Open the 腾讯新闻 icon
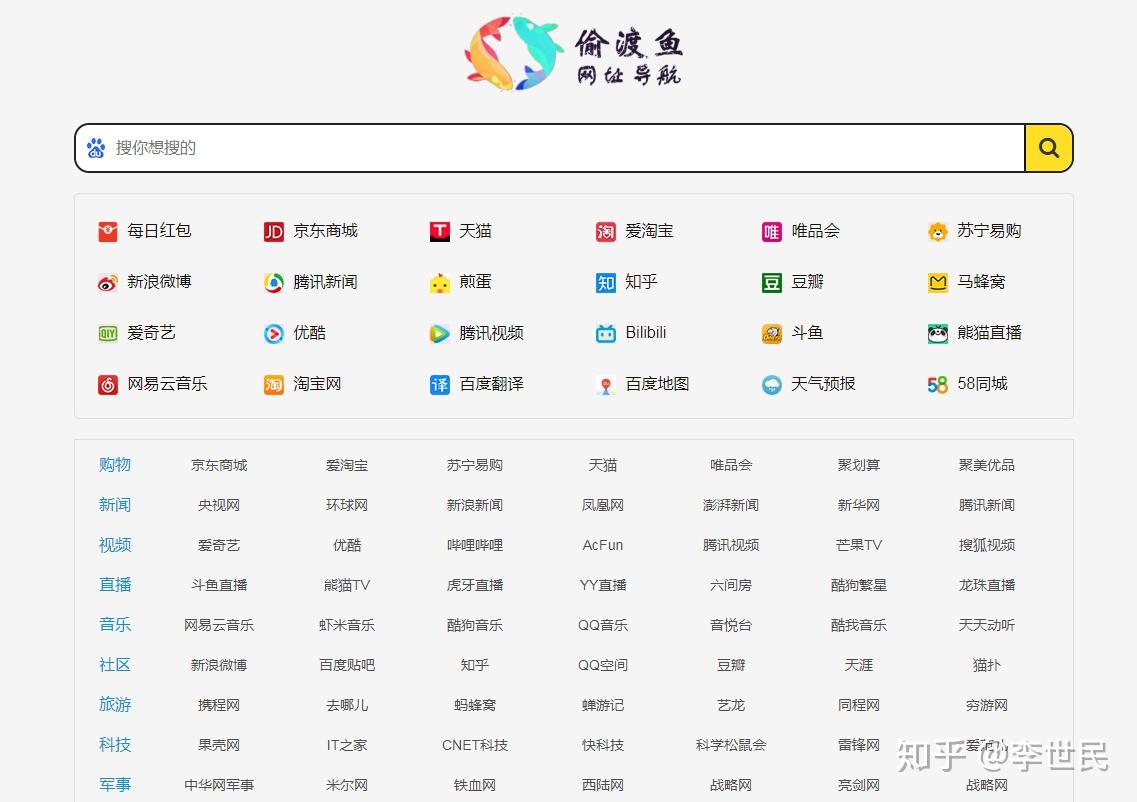 (x=273, y=283)
